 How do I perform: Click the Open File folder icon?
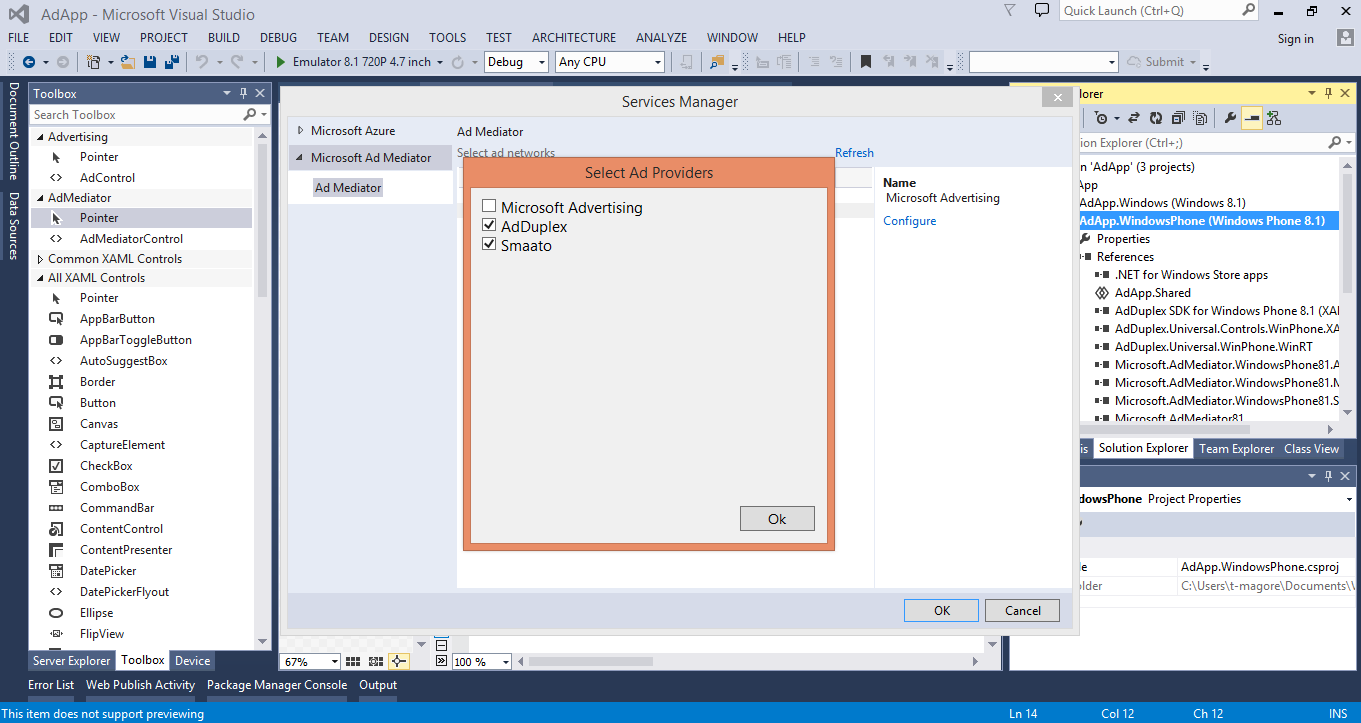click(x=128, y=62)
